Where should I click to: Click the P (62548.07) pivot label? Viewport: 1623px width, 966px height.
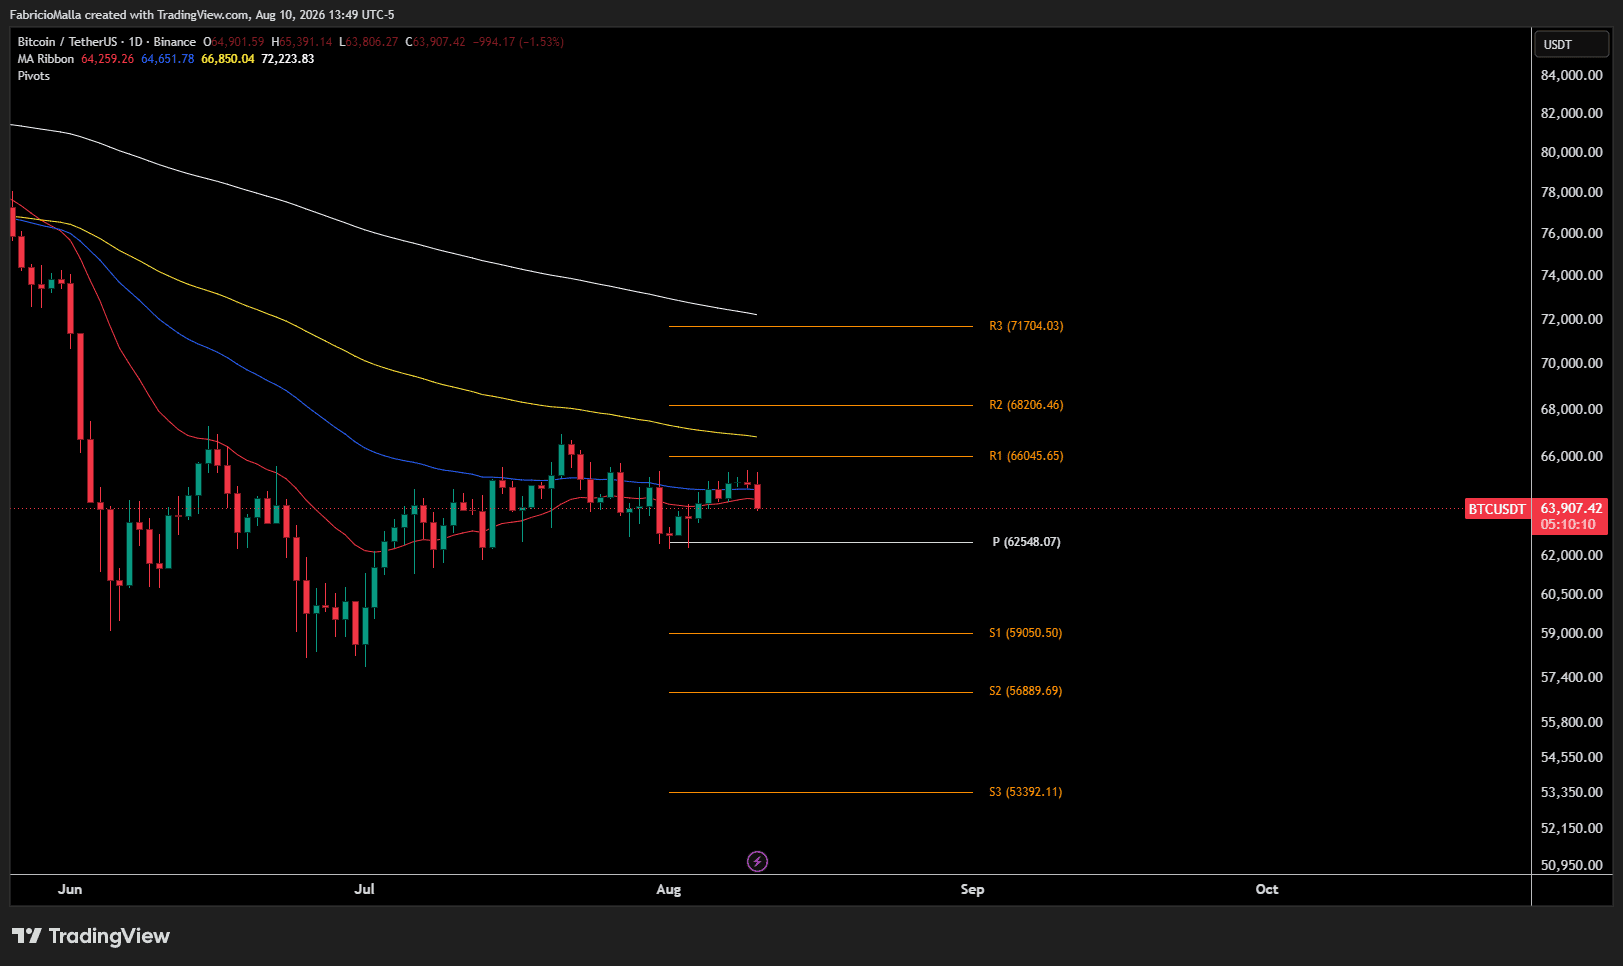click(x=1026, y=542)
